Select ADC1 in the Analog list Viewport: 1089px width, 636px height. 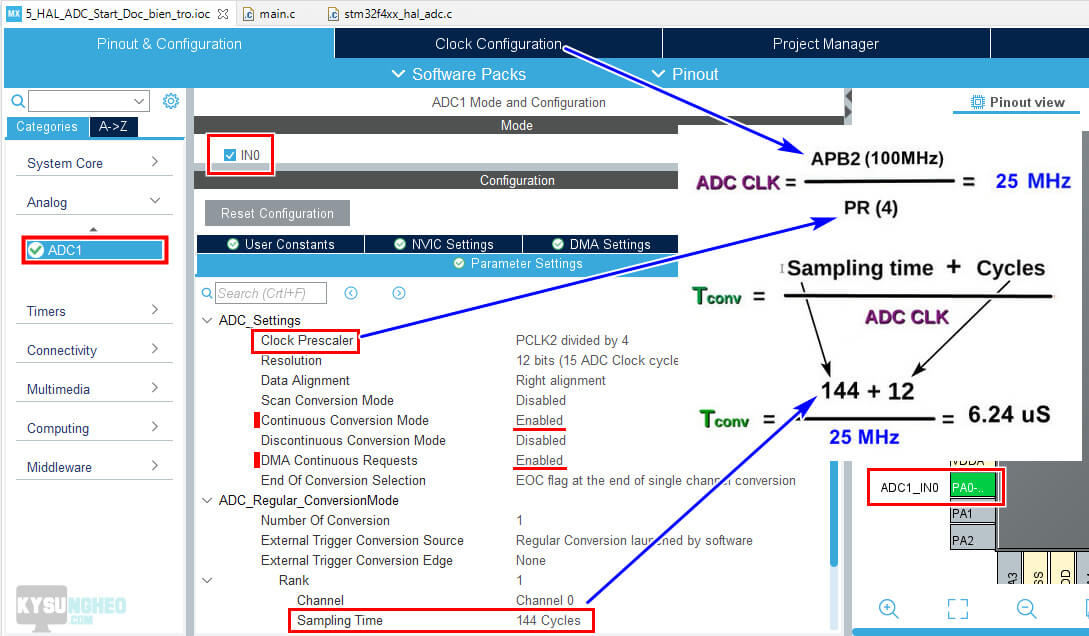tap(95, 250)
